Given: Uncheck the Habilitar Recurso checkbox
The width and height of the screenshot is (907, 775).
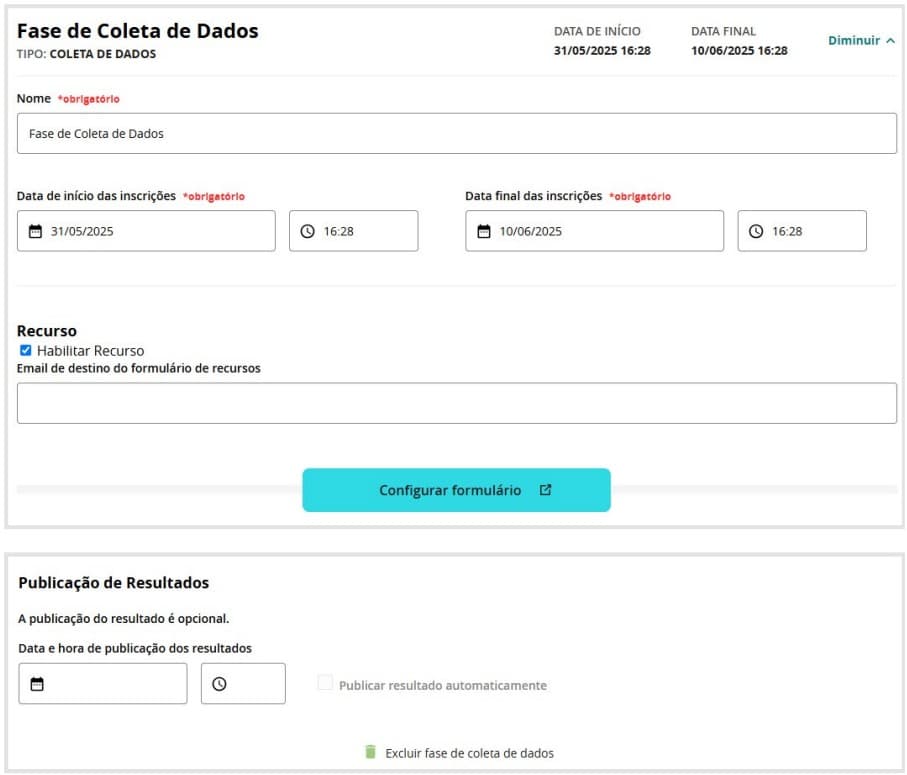Looking at the screenshot, I should (x=26, y=350).
